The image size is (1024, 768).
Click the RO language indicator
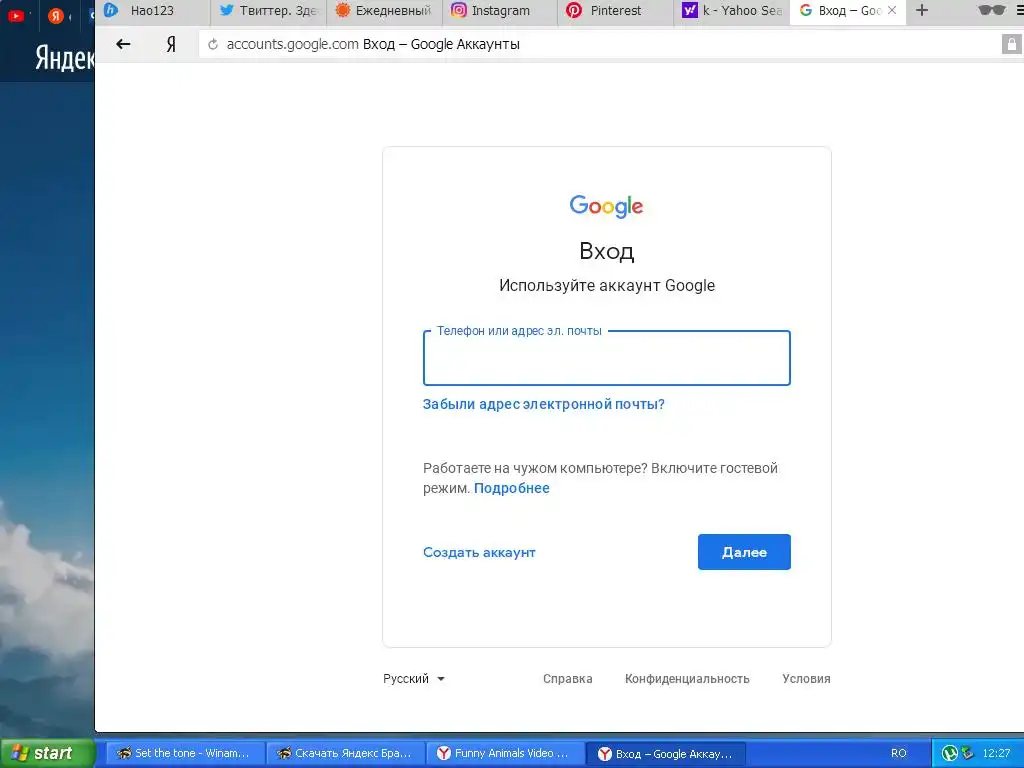[x=899, y=753]
